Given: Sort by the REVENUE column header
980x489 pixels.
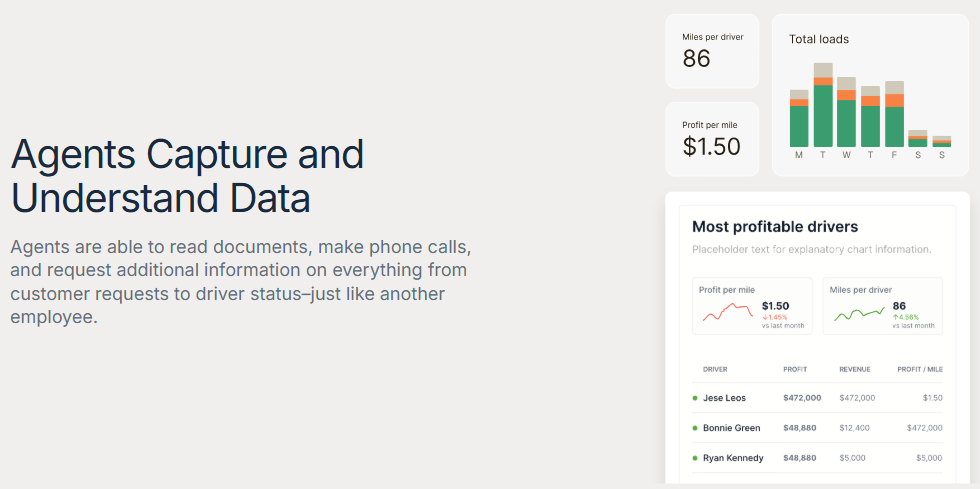Looking at the screenshot, I should click(x=854, y=369).
